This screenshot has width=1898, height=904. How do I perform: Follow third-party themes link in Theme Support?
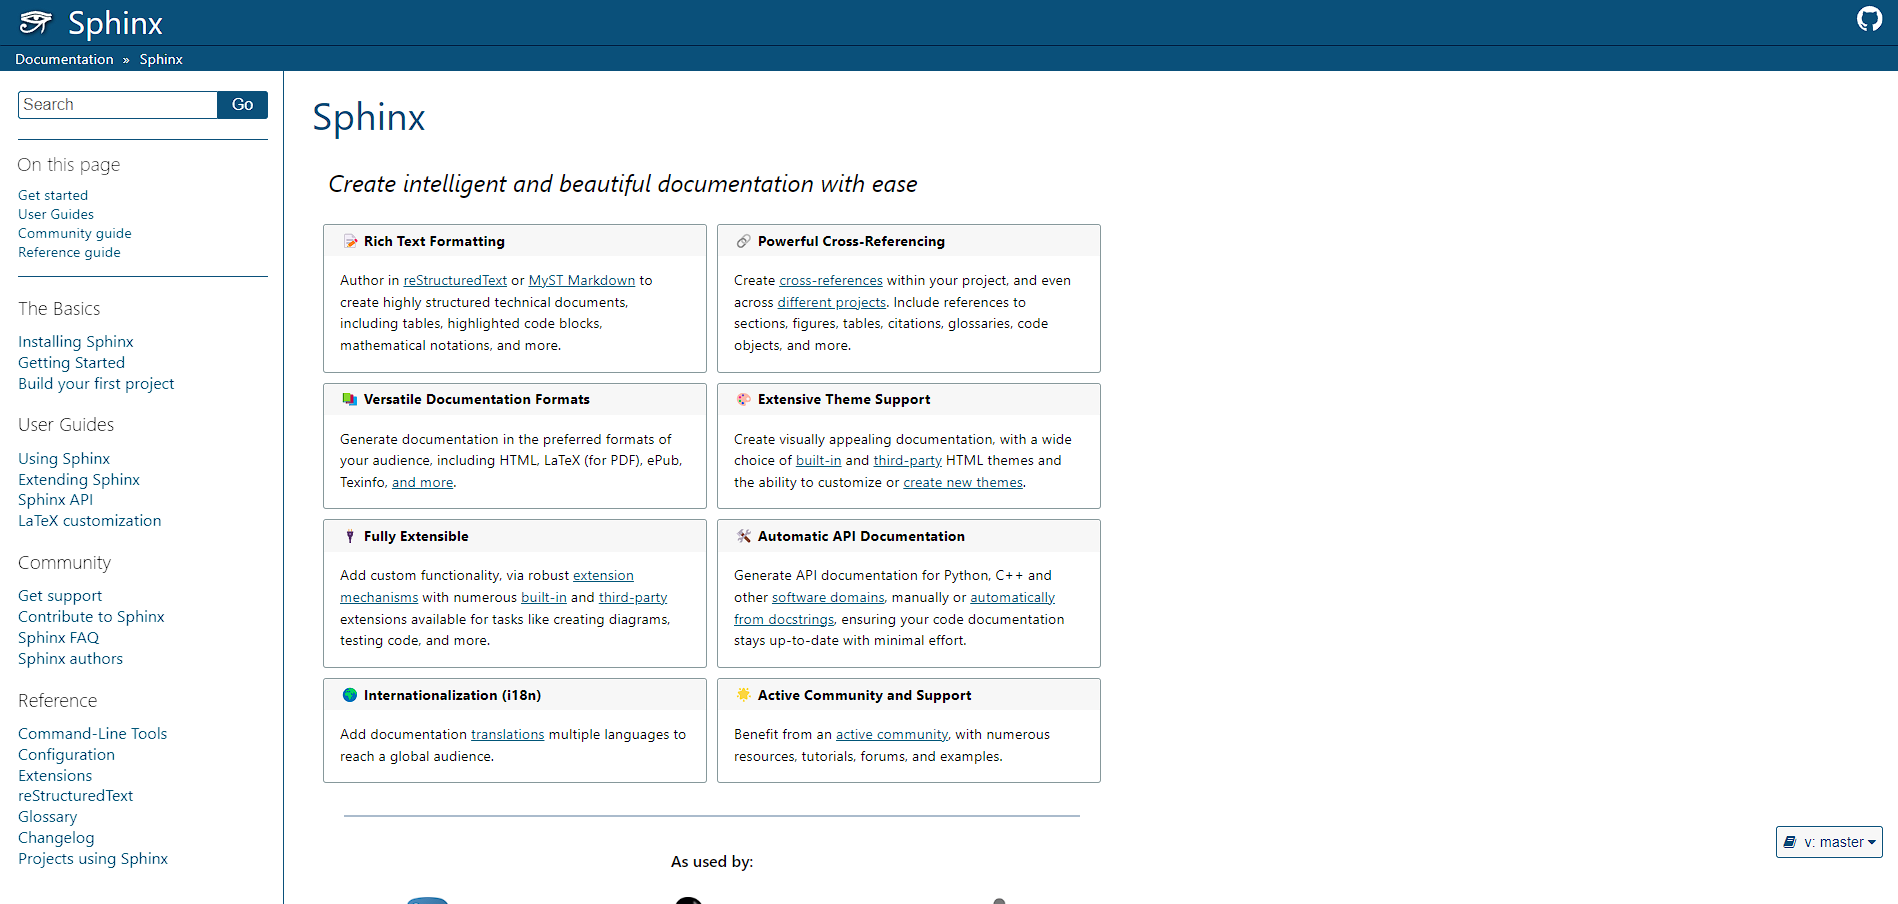[x=908, y=461]
